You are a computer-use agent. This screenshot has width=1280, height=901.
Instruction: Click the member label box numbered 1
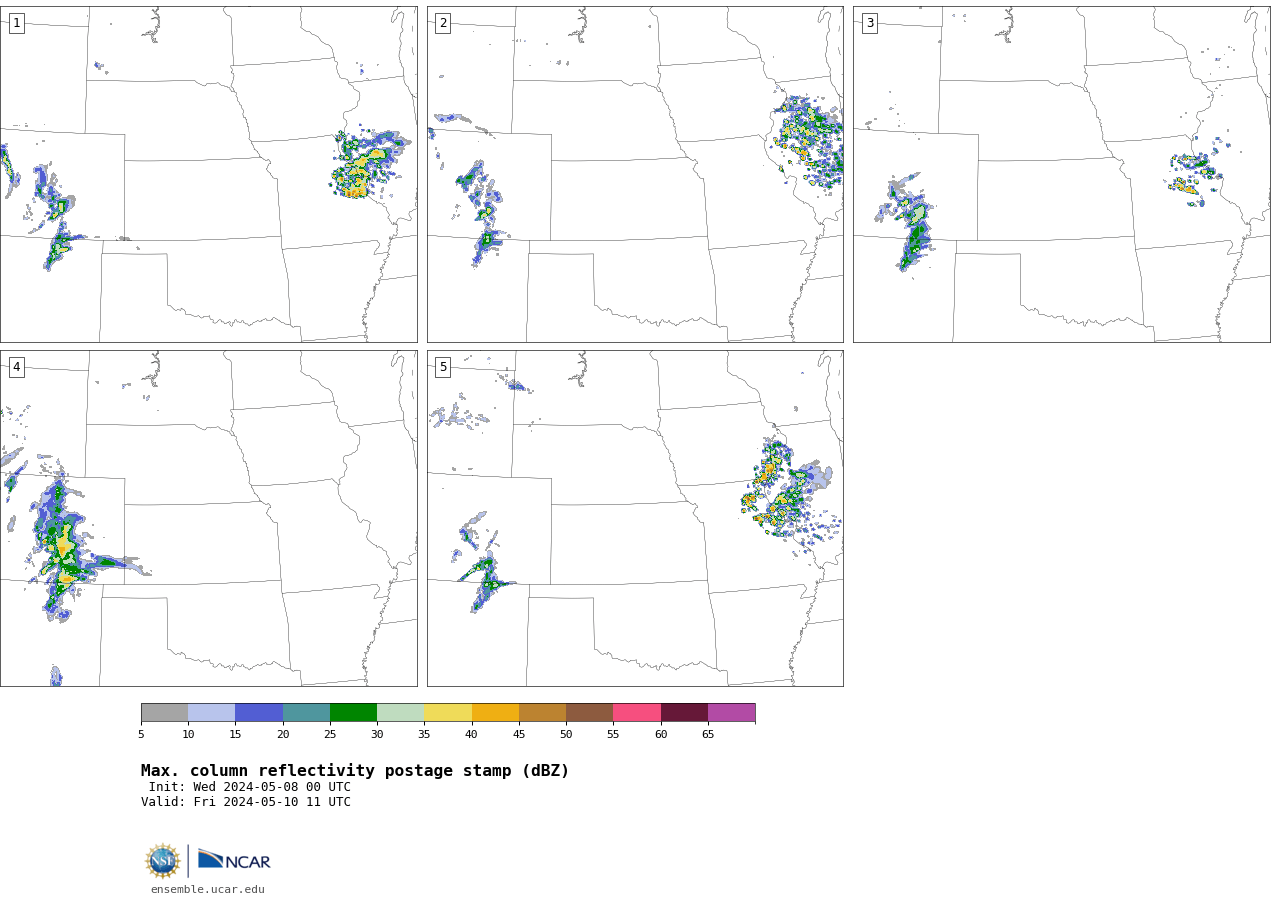[x=16, y=23]
